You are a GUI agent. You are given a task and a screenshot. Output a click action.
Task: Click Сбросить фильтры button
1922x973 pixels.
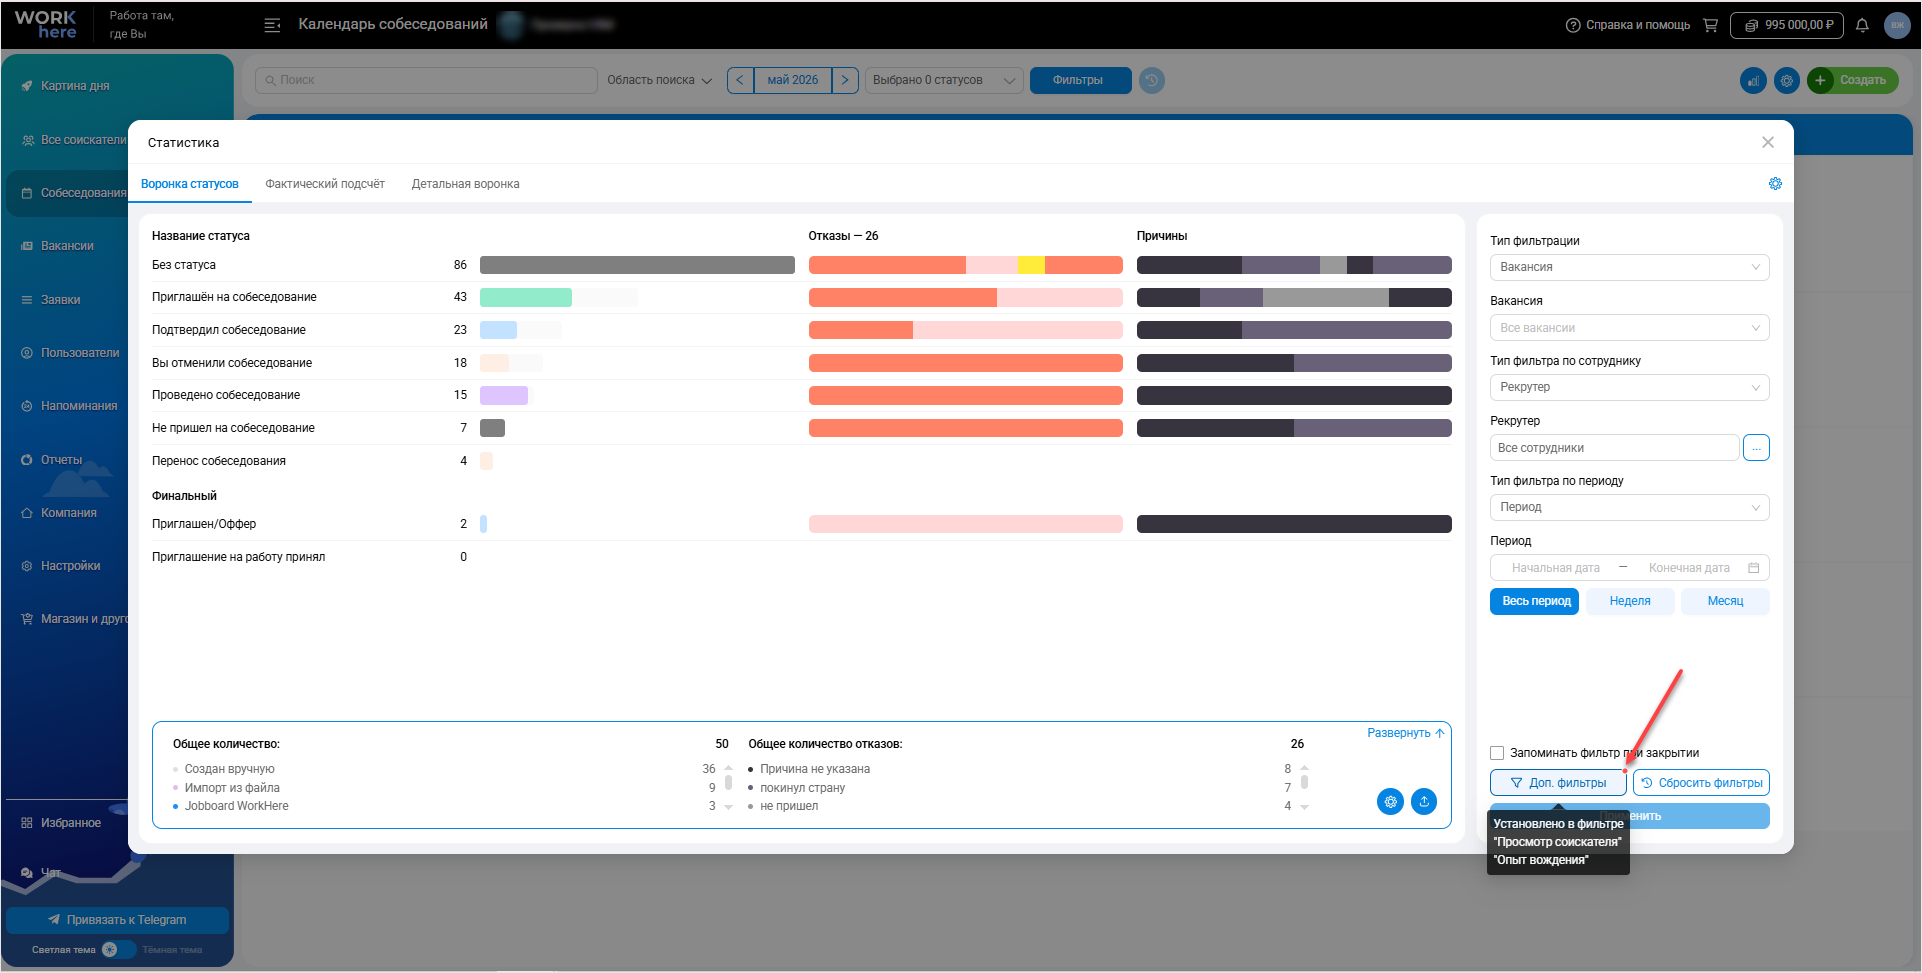(1701, 783)
